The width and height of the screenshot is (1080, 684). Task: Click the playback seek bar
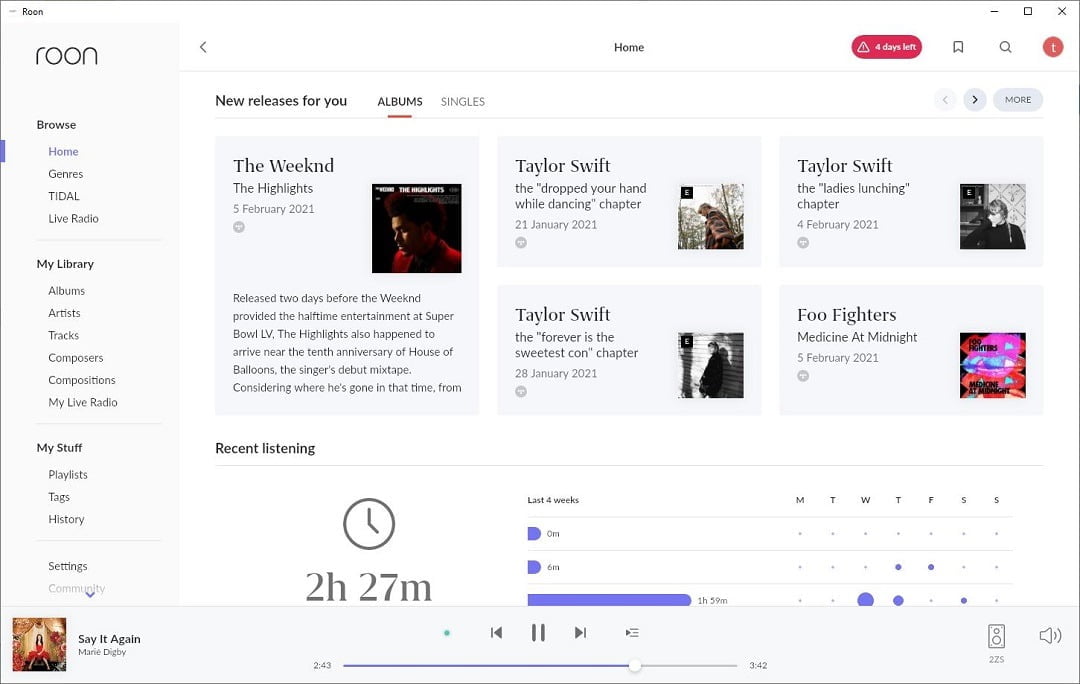[540, 665]
